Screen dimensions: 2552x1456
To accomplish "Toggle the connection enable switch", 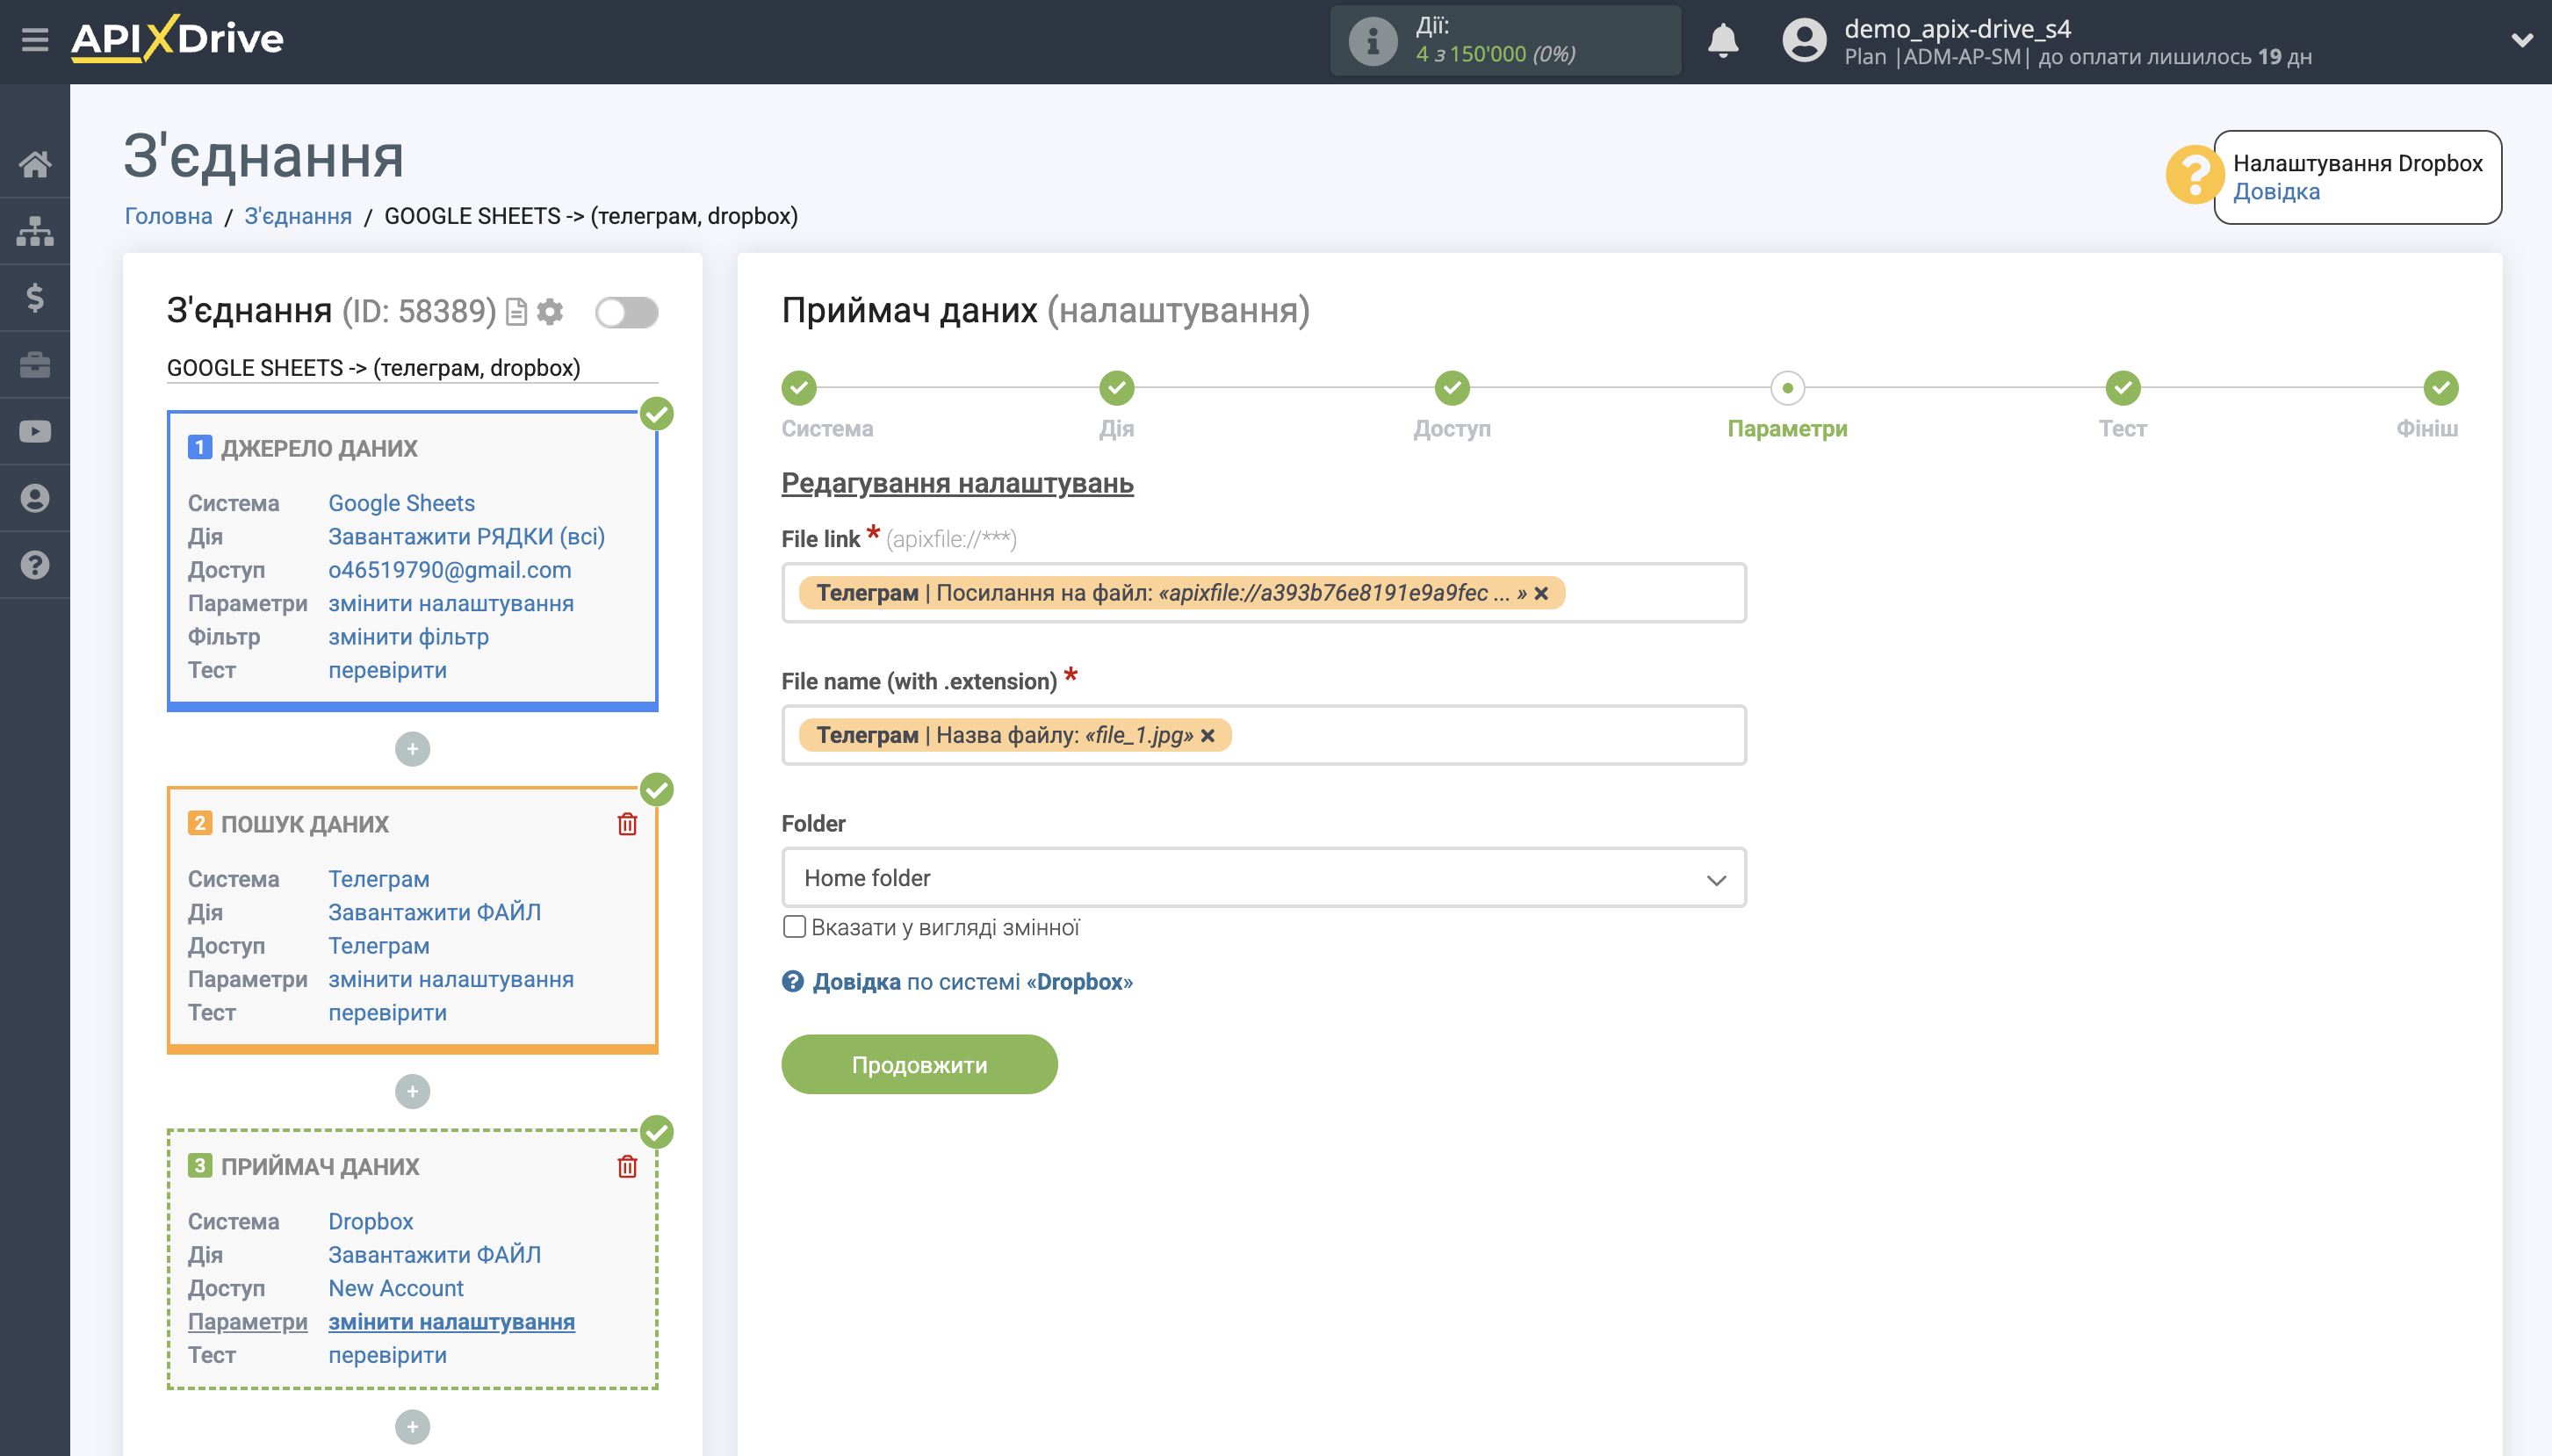I will 625,311.
